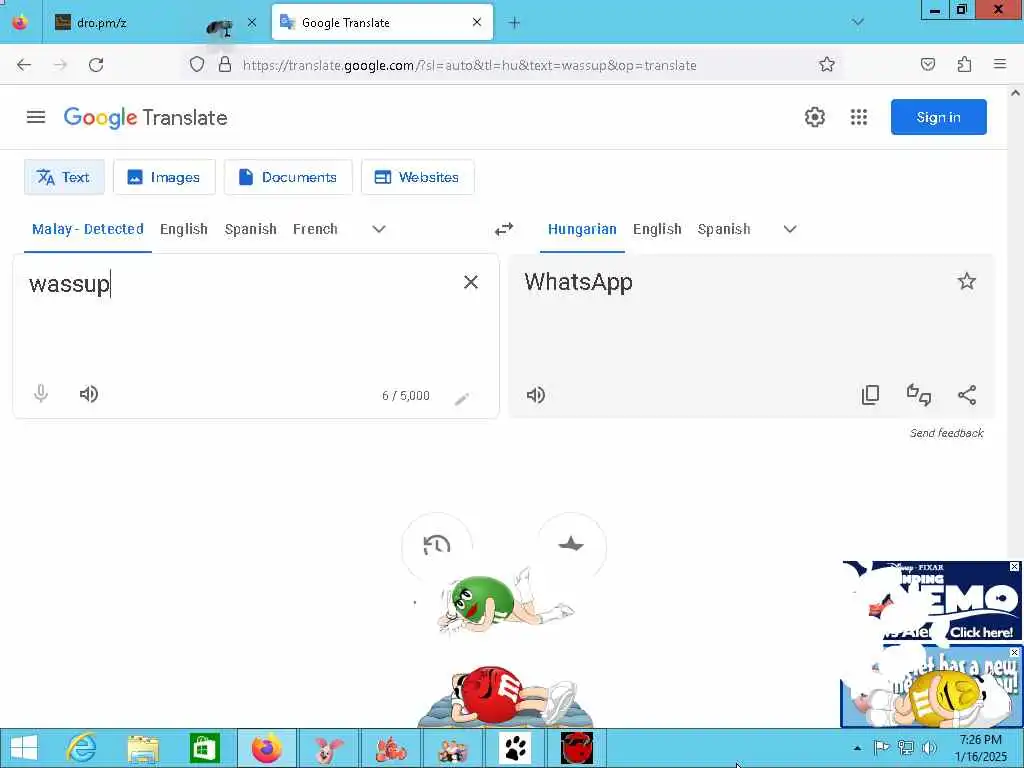Select the Websites translation mode
The width and height of the screenshot is (1024, 768).
[x=417, y=177]
